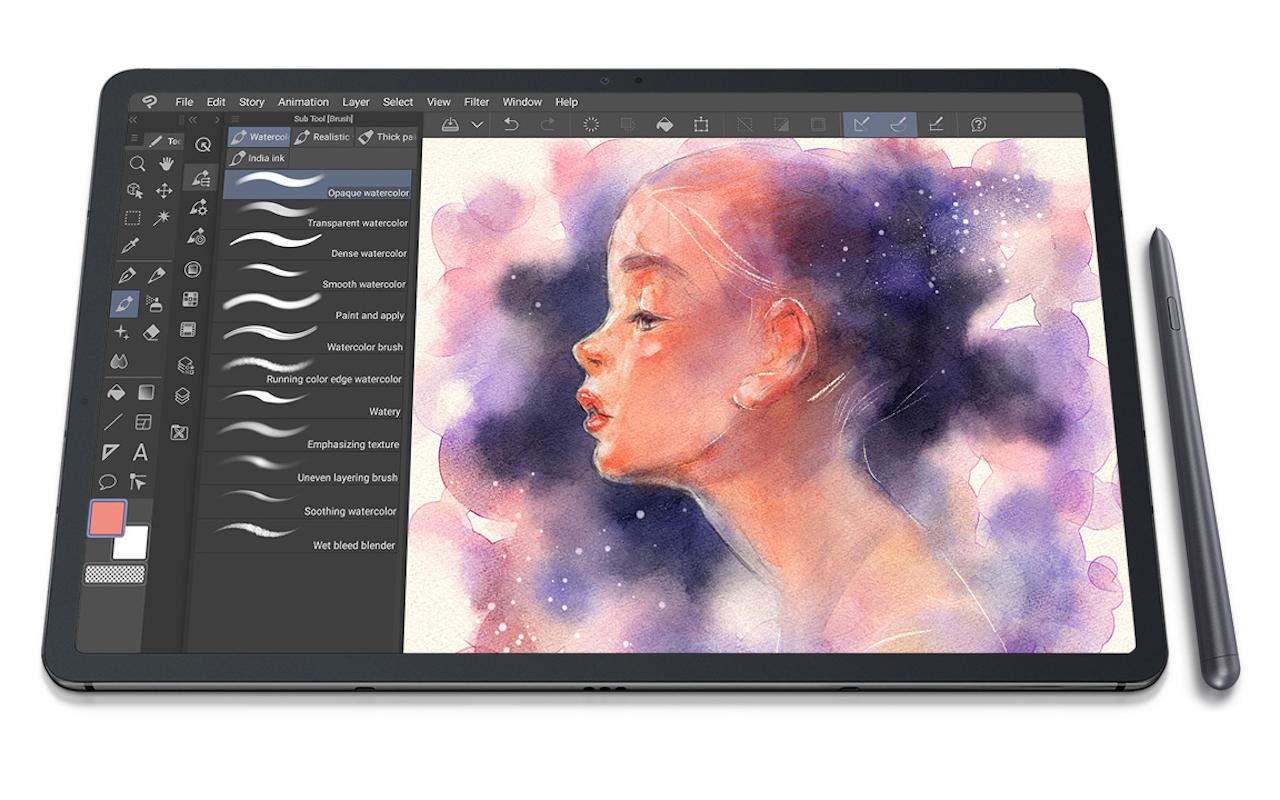Select the Operation object tool
This screenshot has height=800, width=1280.
pyautogui.click(x=136, y=190)
